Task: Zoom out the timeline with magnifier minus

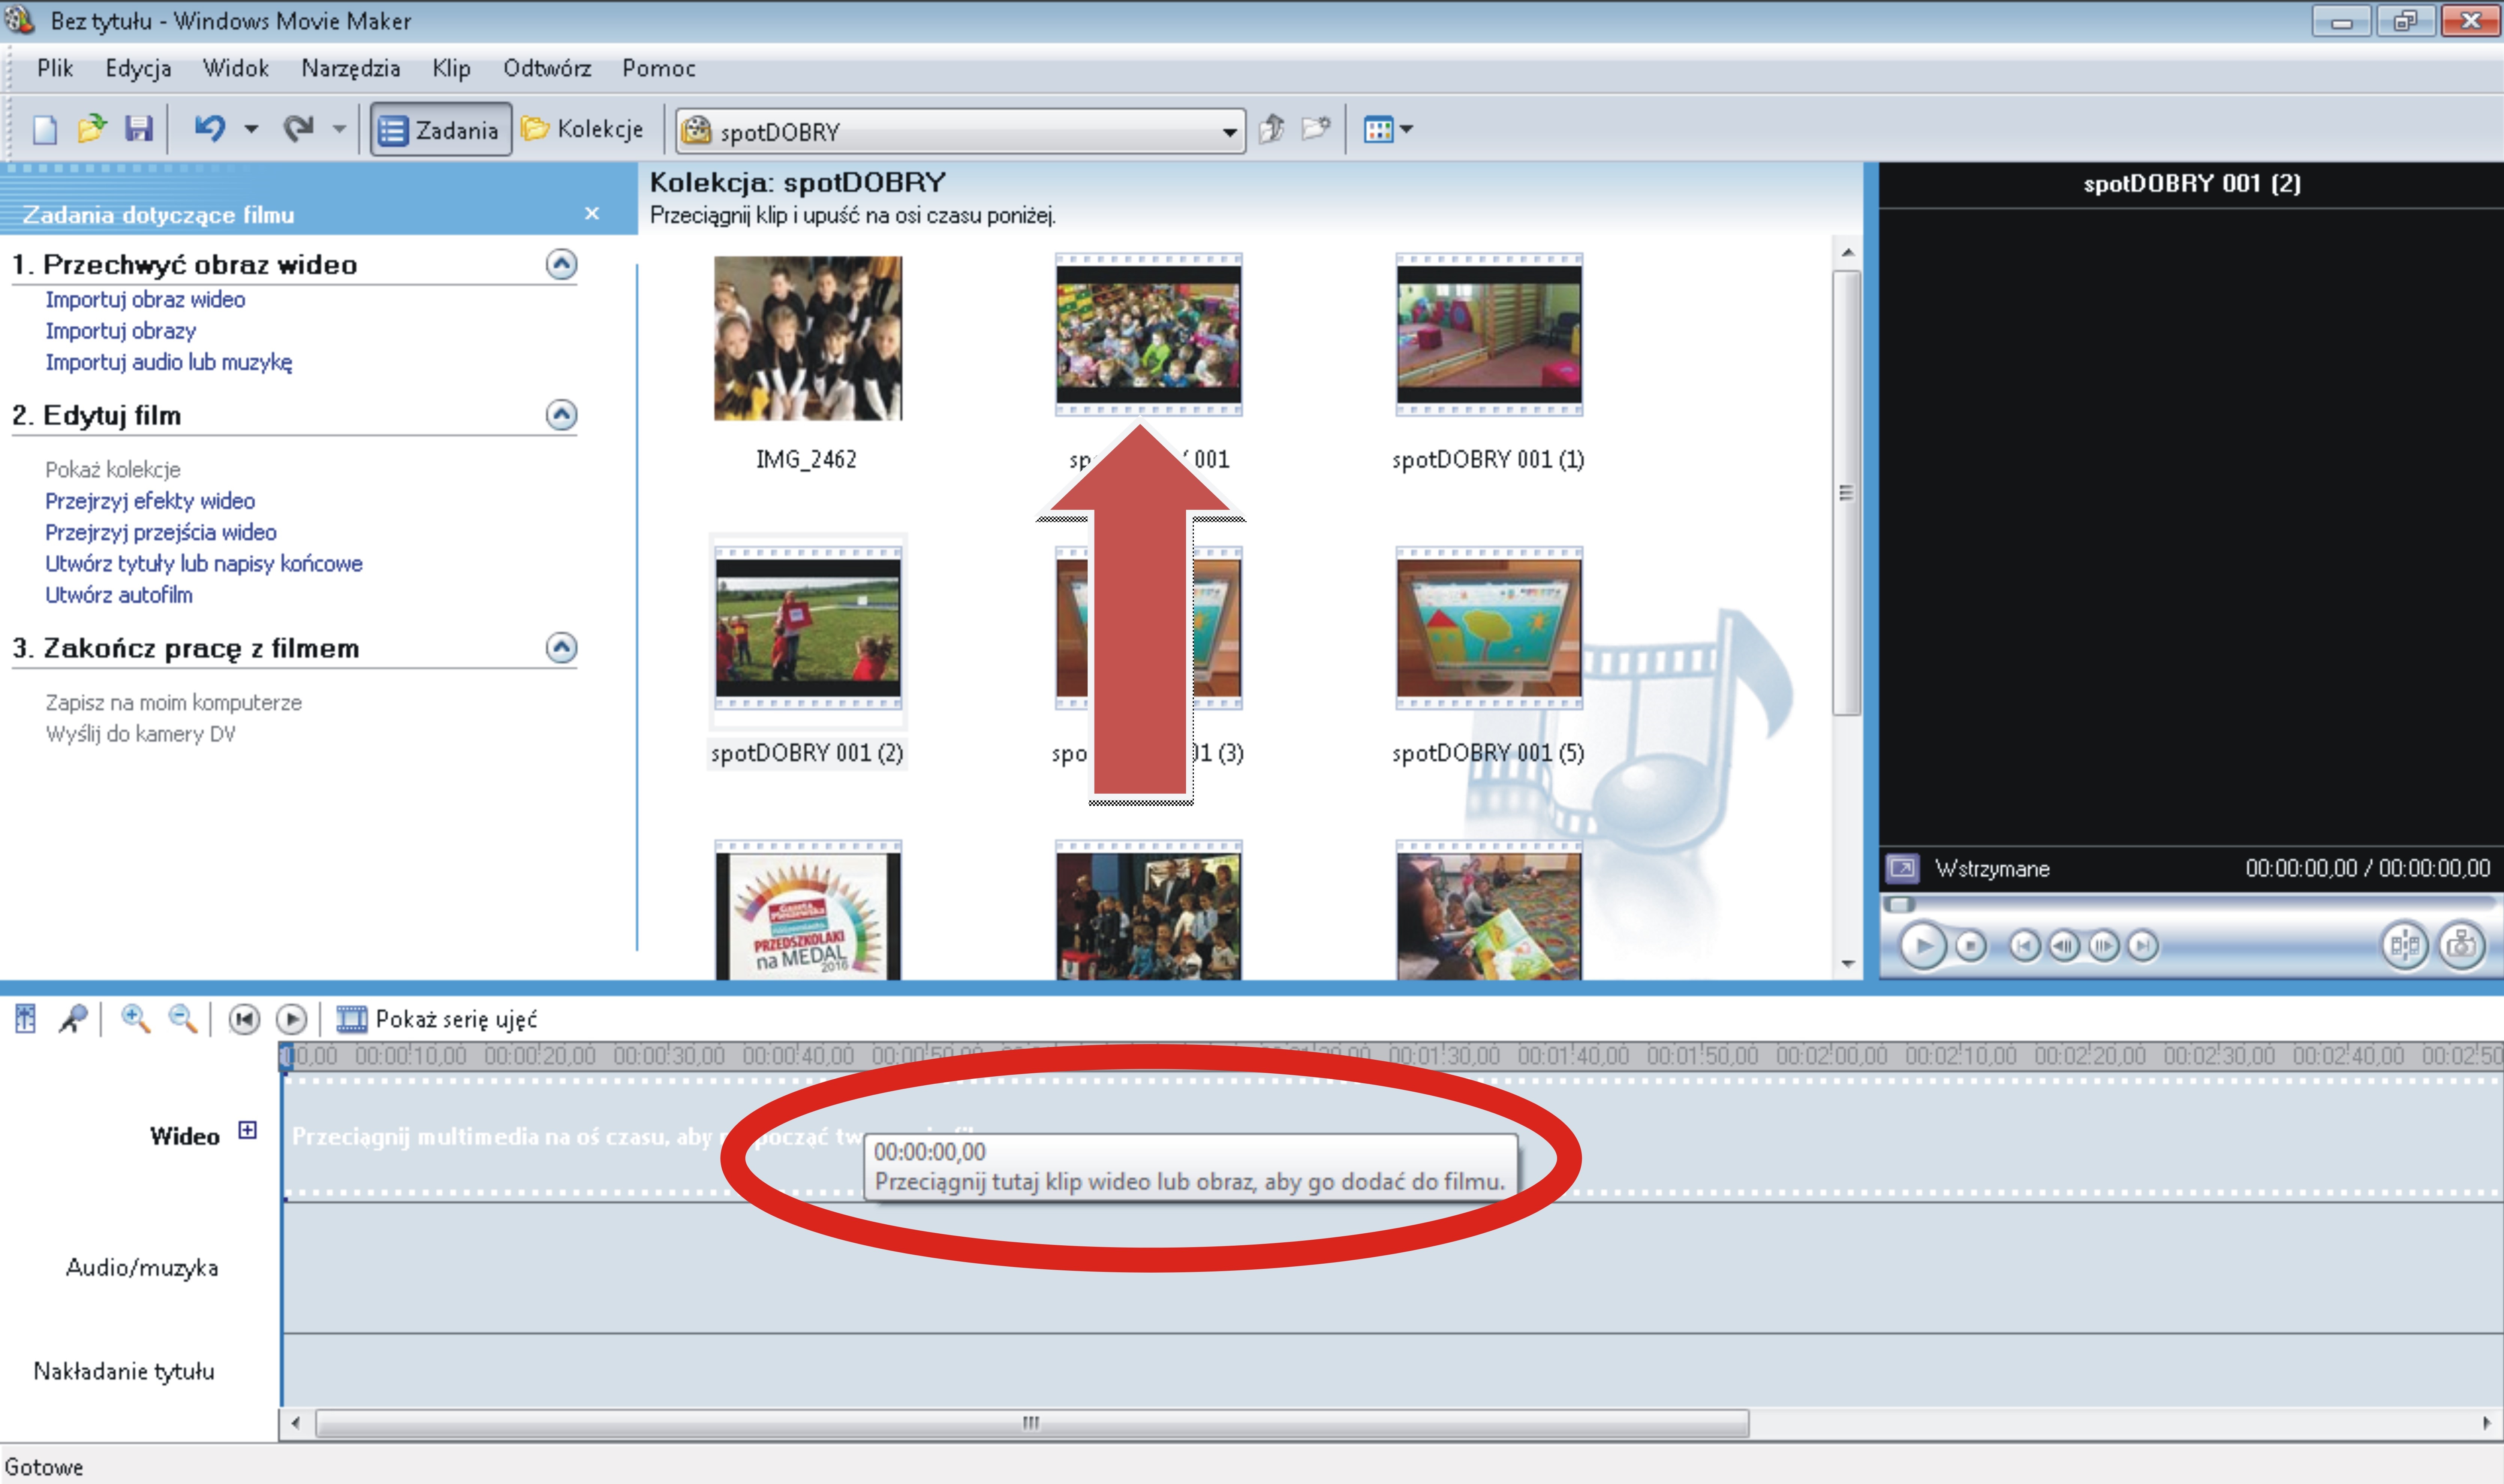Action: pyautogui.click(x=182, y=1019)
